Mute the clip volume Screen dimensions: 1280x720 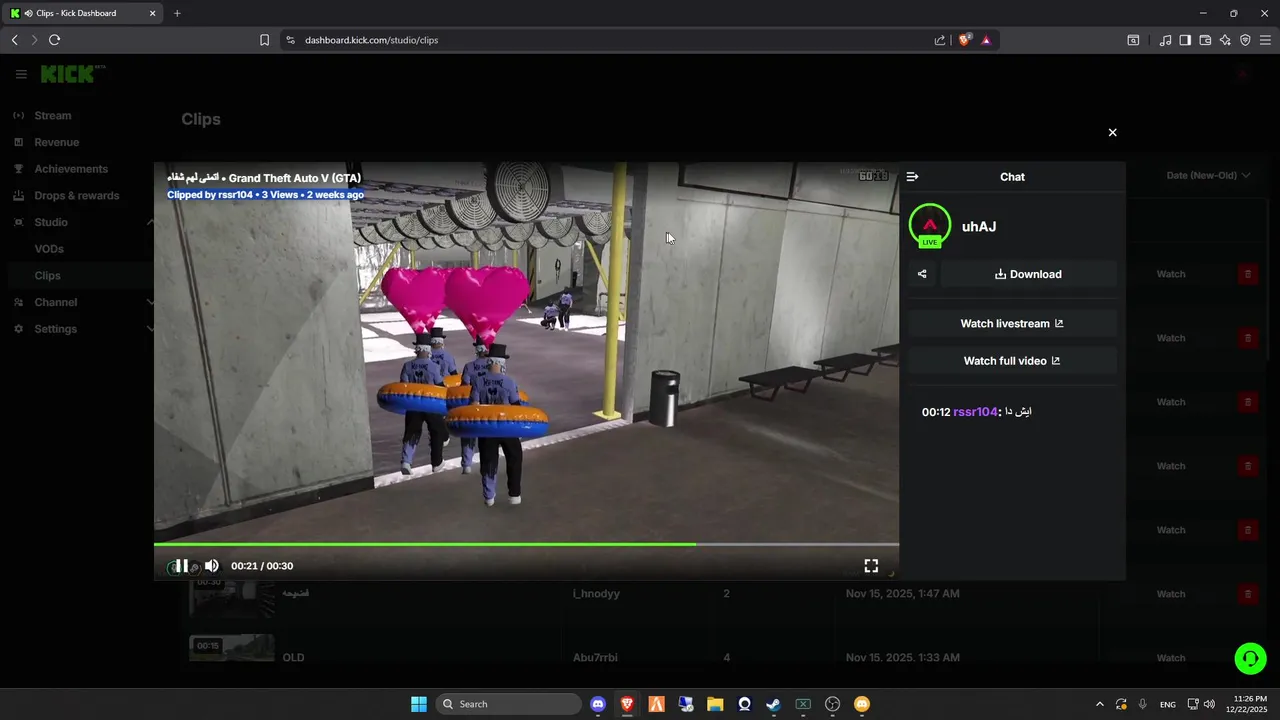(211, 566)
